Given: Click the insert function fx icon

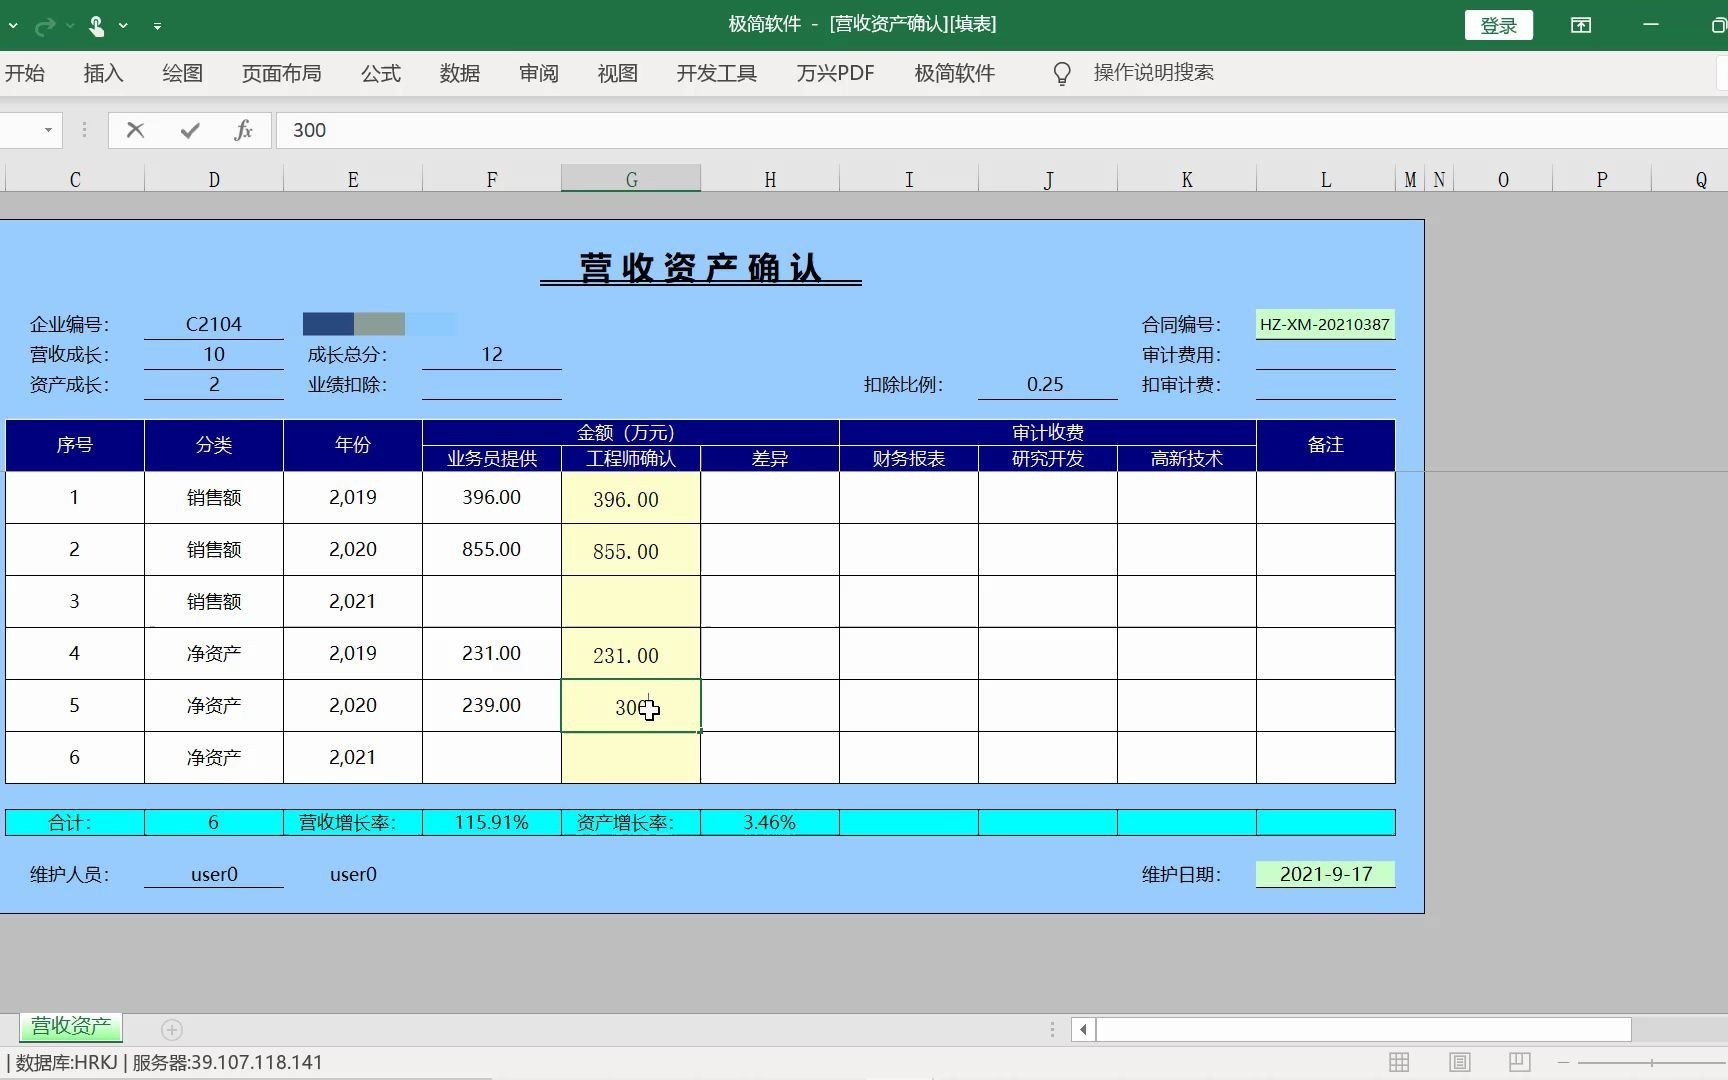Looking at the screenshot, I should pos(243,130).
